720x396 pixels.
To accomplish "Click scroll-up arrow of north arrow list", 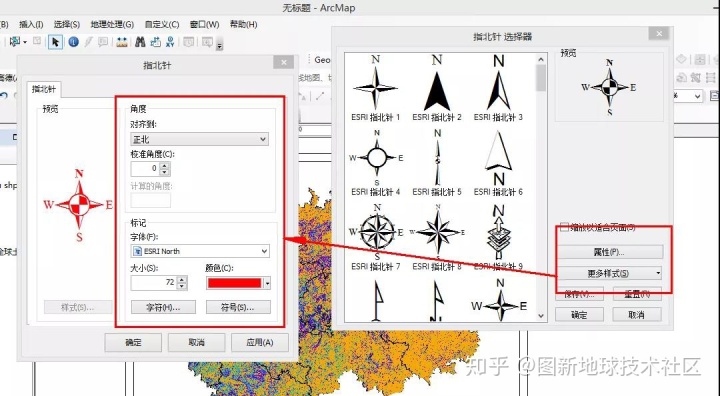I will [x=541, y=59].
